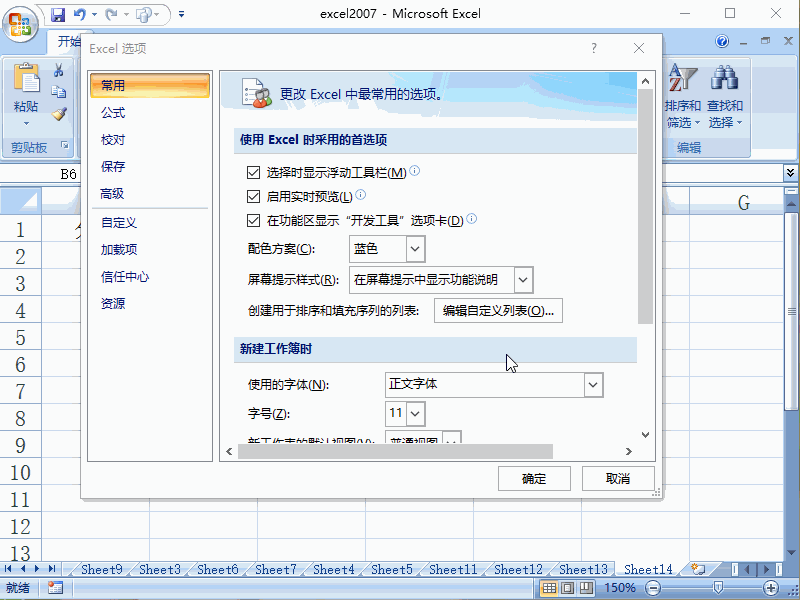
Task: Switch to Sheet13 tab
Action: [583, 569]
